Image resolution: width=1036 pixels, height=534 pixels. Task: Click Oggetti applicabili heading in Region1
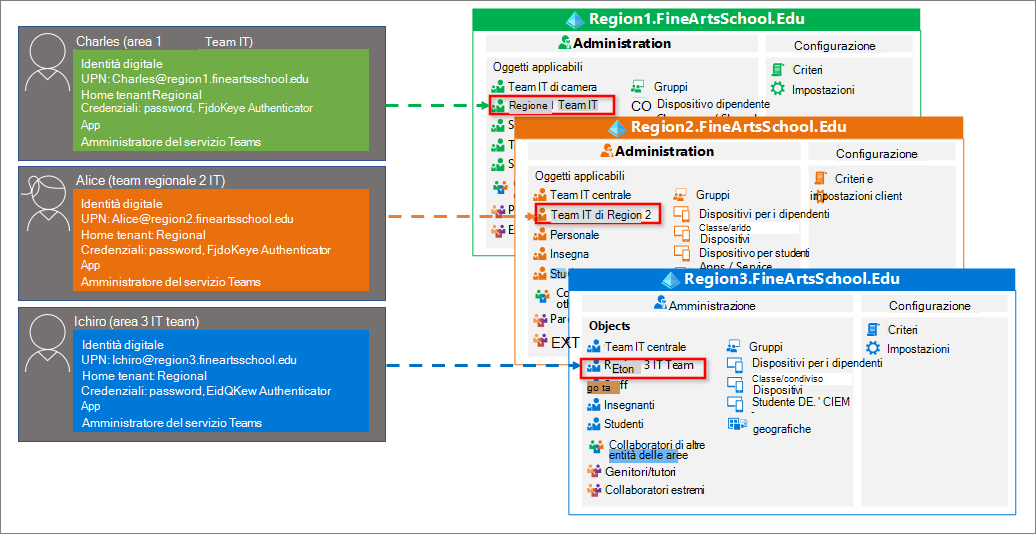538,67
